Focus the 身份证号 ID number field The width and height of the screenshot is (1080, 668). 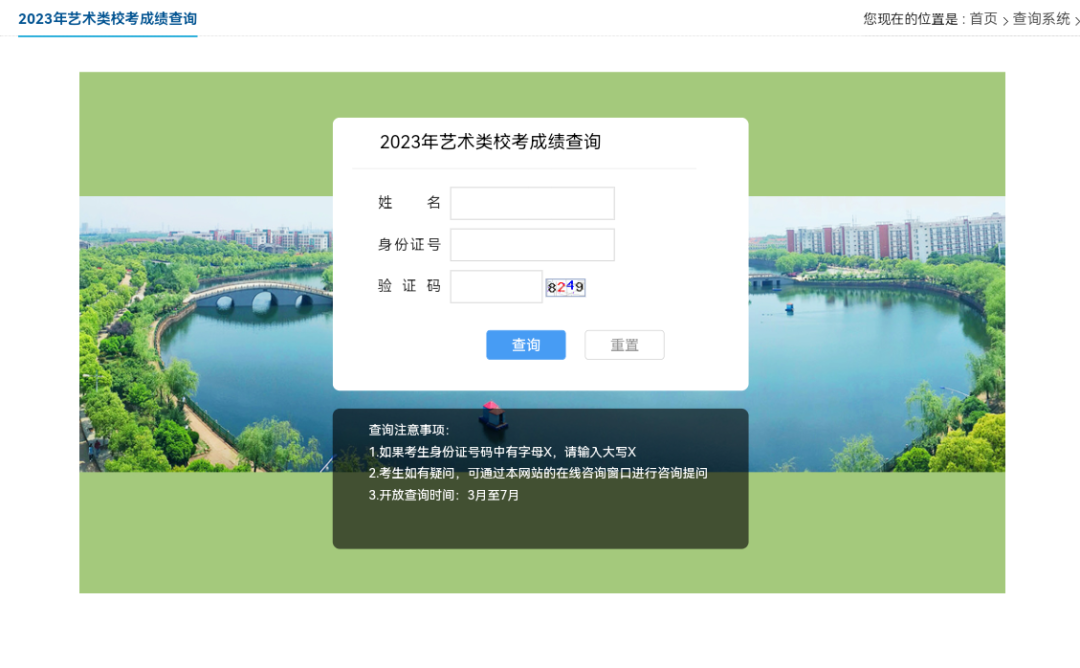click(532, 244)
